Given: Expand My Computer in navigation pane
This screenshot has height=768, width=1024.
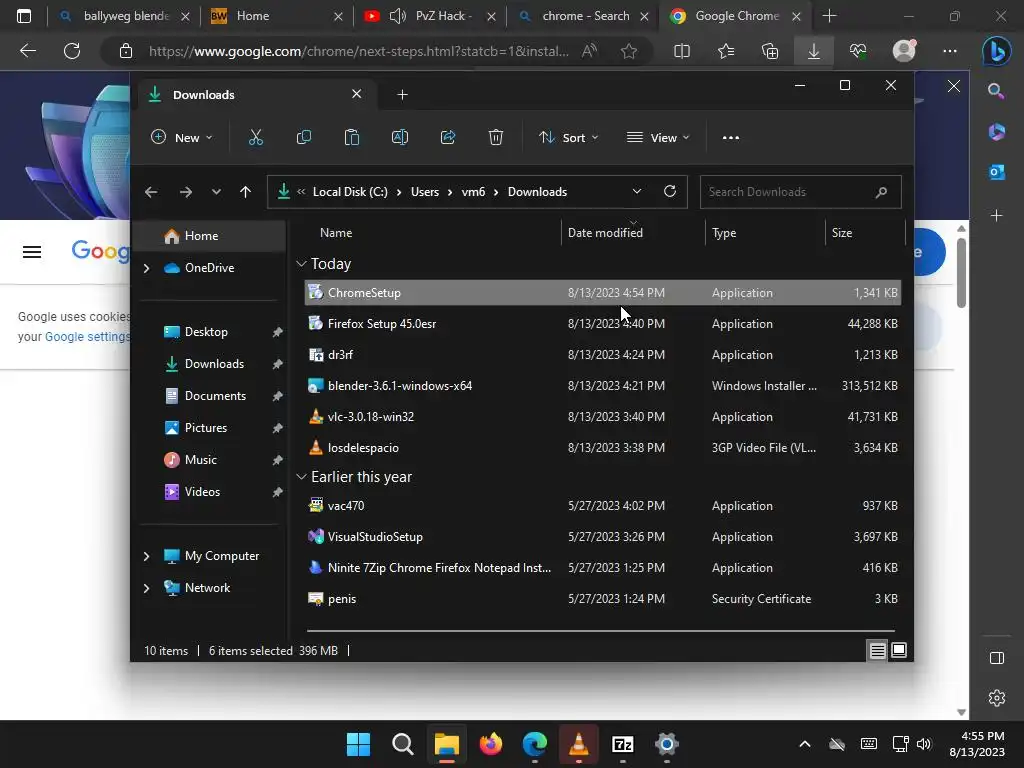Looking at the screenshot, I should tap(146, 556).
